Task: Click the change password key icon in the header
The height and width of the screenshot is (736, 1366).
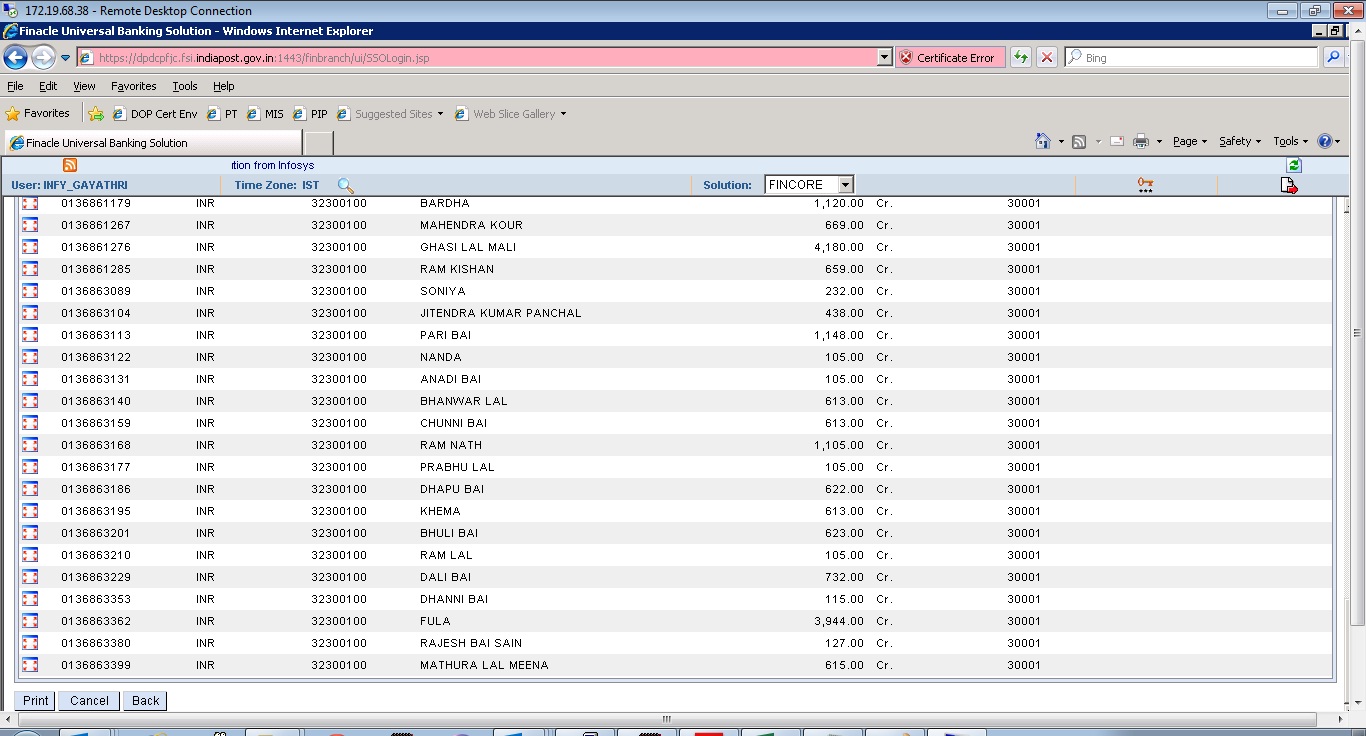Action: point(1144,184)
